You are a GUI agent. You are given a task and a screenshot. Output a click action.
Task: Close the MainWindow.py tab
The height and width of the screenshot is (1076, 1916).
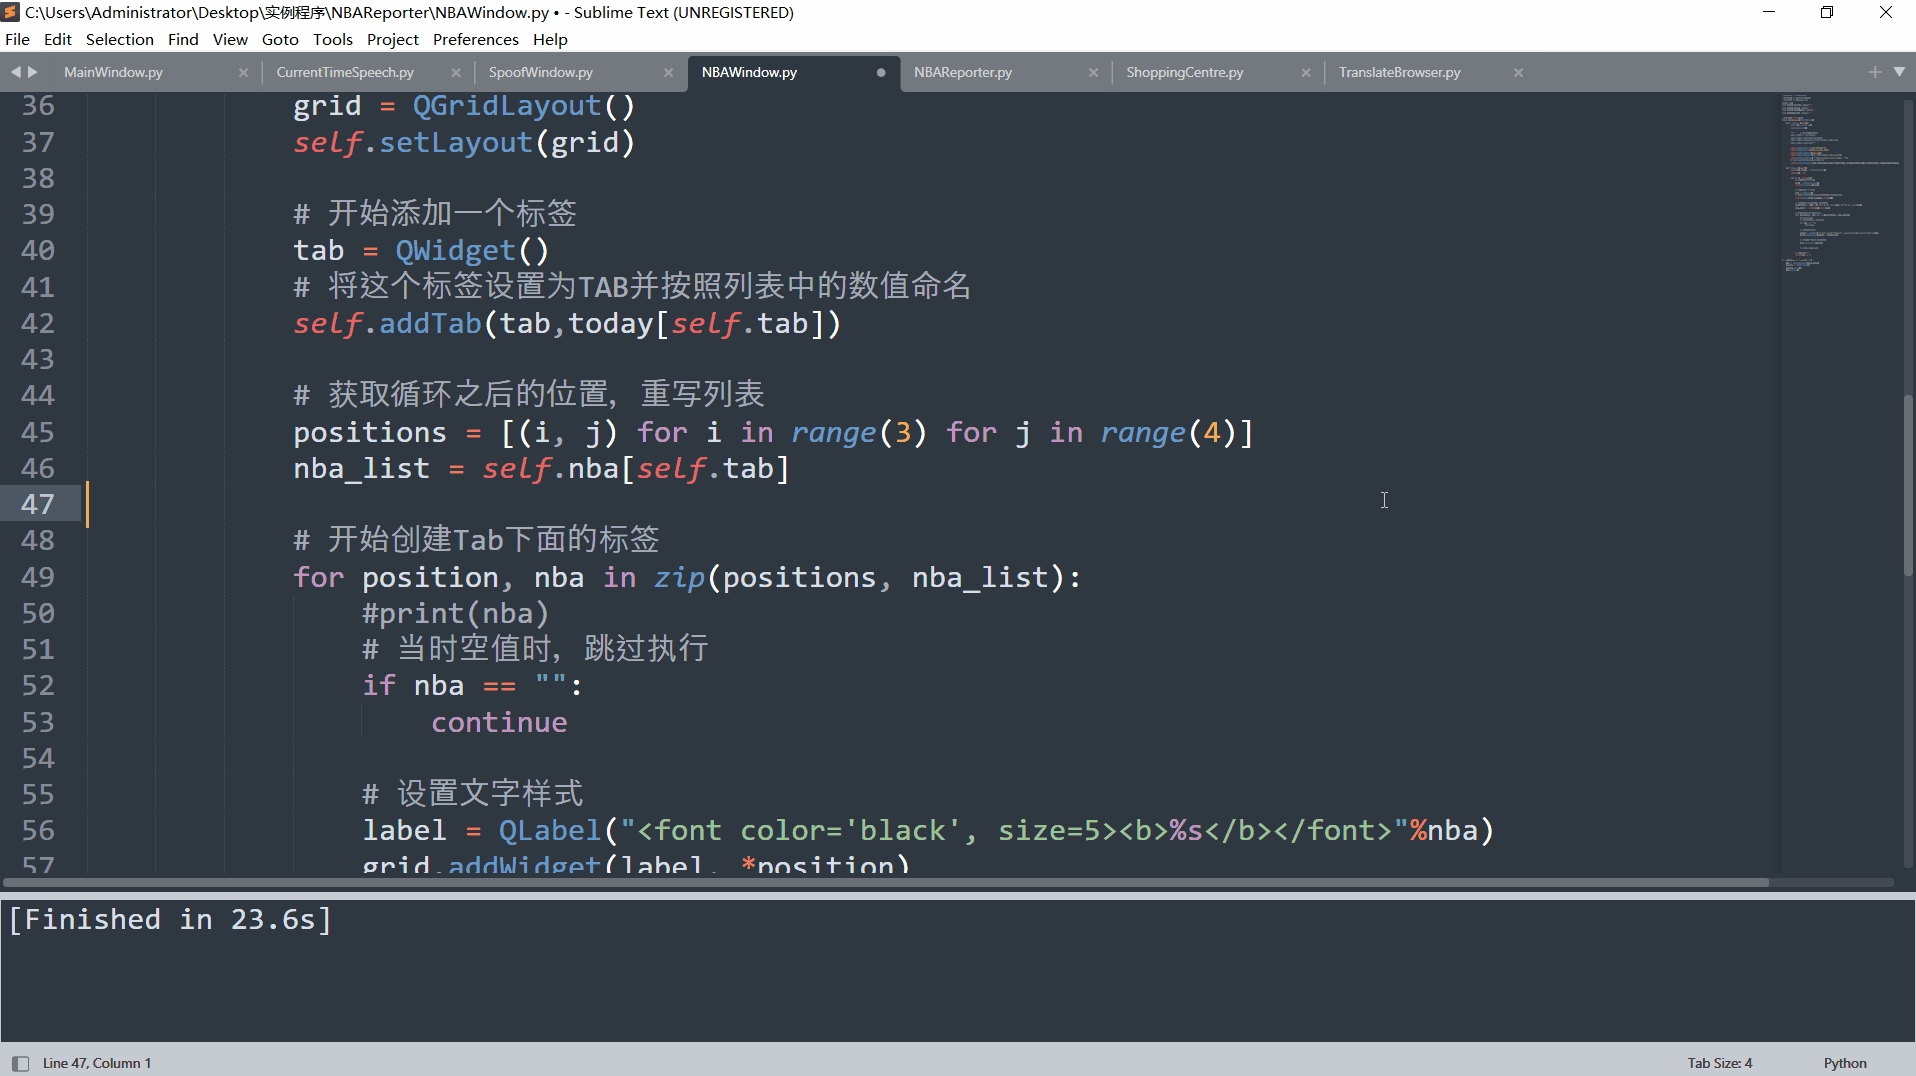coord(243,72)
